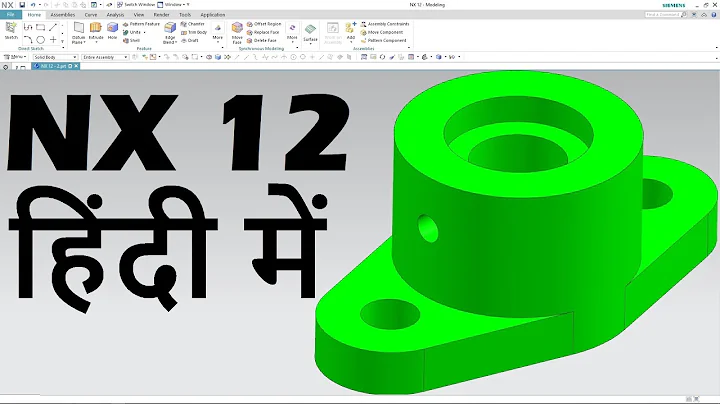Click the Save icon in quick access toolbar
Screen dimensions: 720x404
(22, 5)
